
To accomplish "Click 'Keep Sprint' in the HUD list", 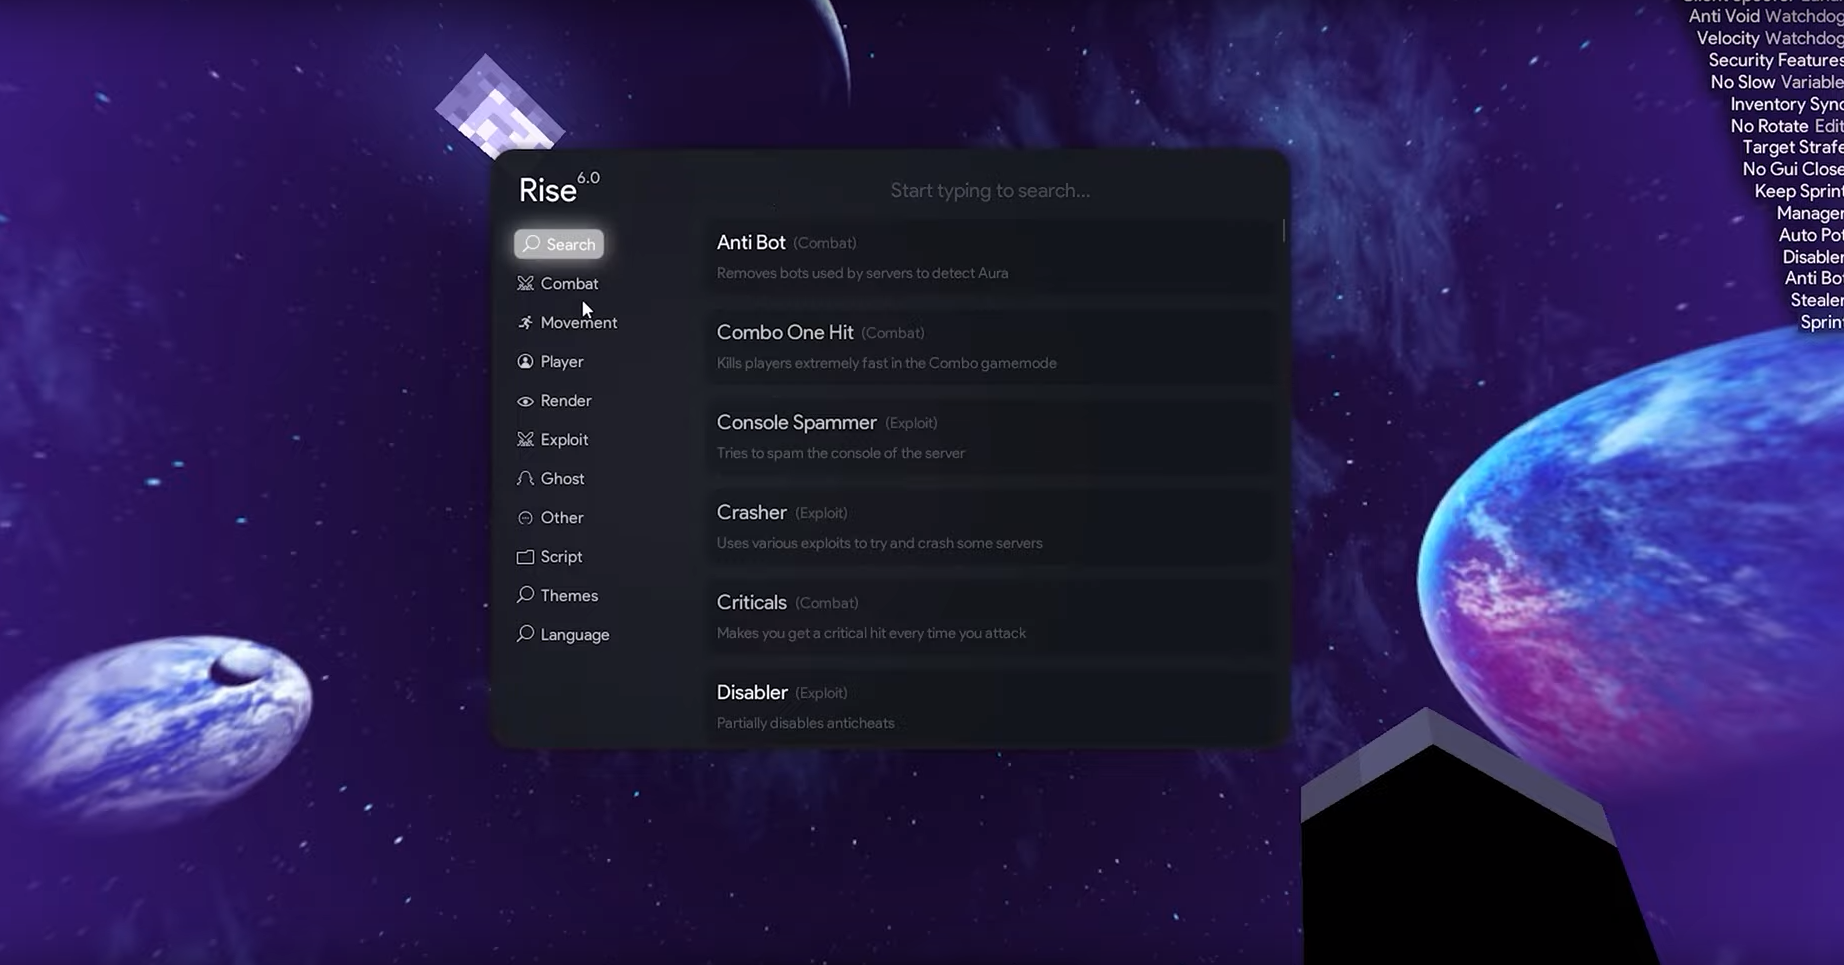I will [1799, 191].
